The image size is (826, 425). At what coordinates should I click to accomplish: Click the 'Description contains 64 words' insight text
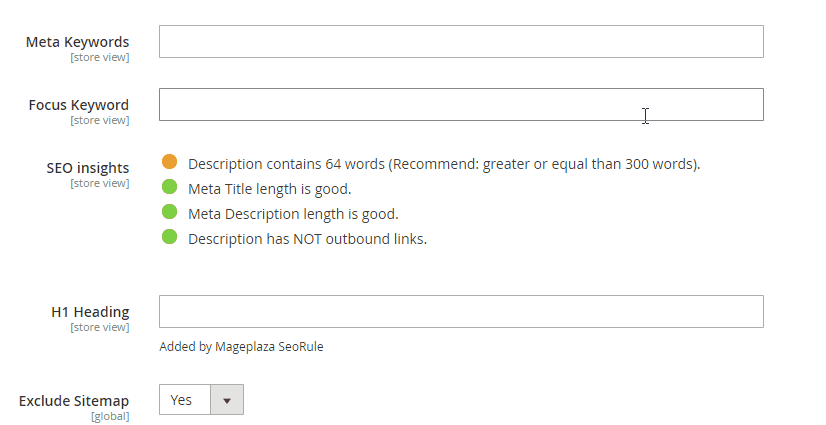tap(444, 163)
